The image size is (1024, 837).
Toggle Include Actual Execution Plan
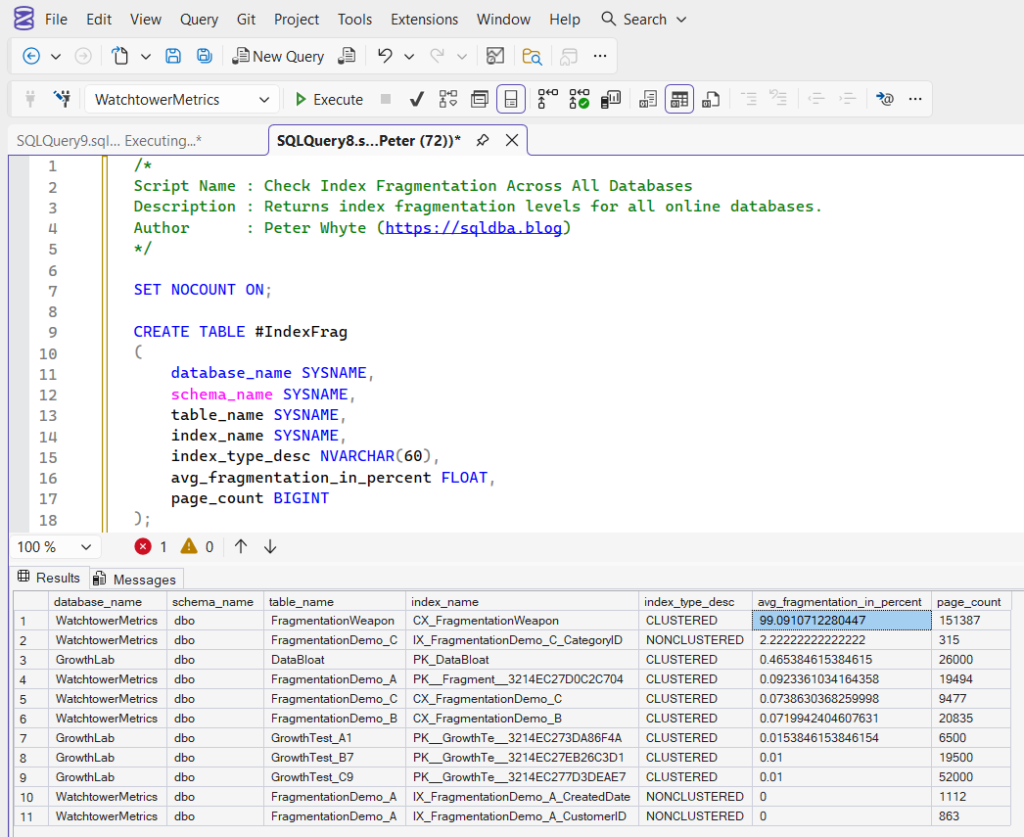545,99
